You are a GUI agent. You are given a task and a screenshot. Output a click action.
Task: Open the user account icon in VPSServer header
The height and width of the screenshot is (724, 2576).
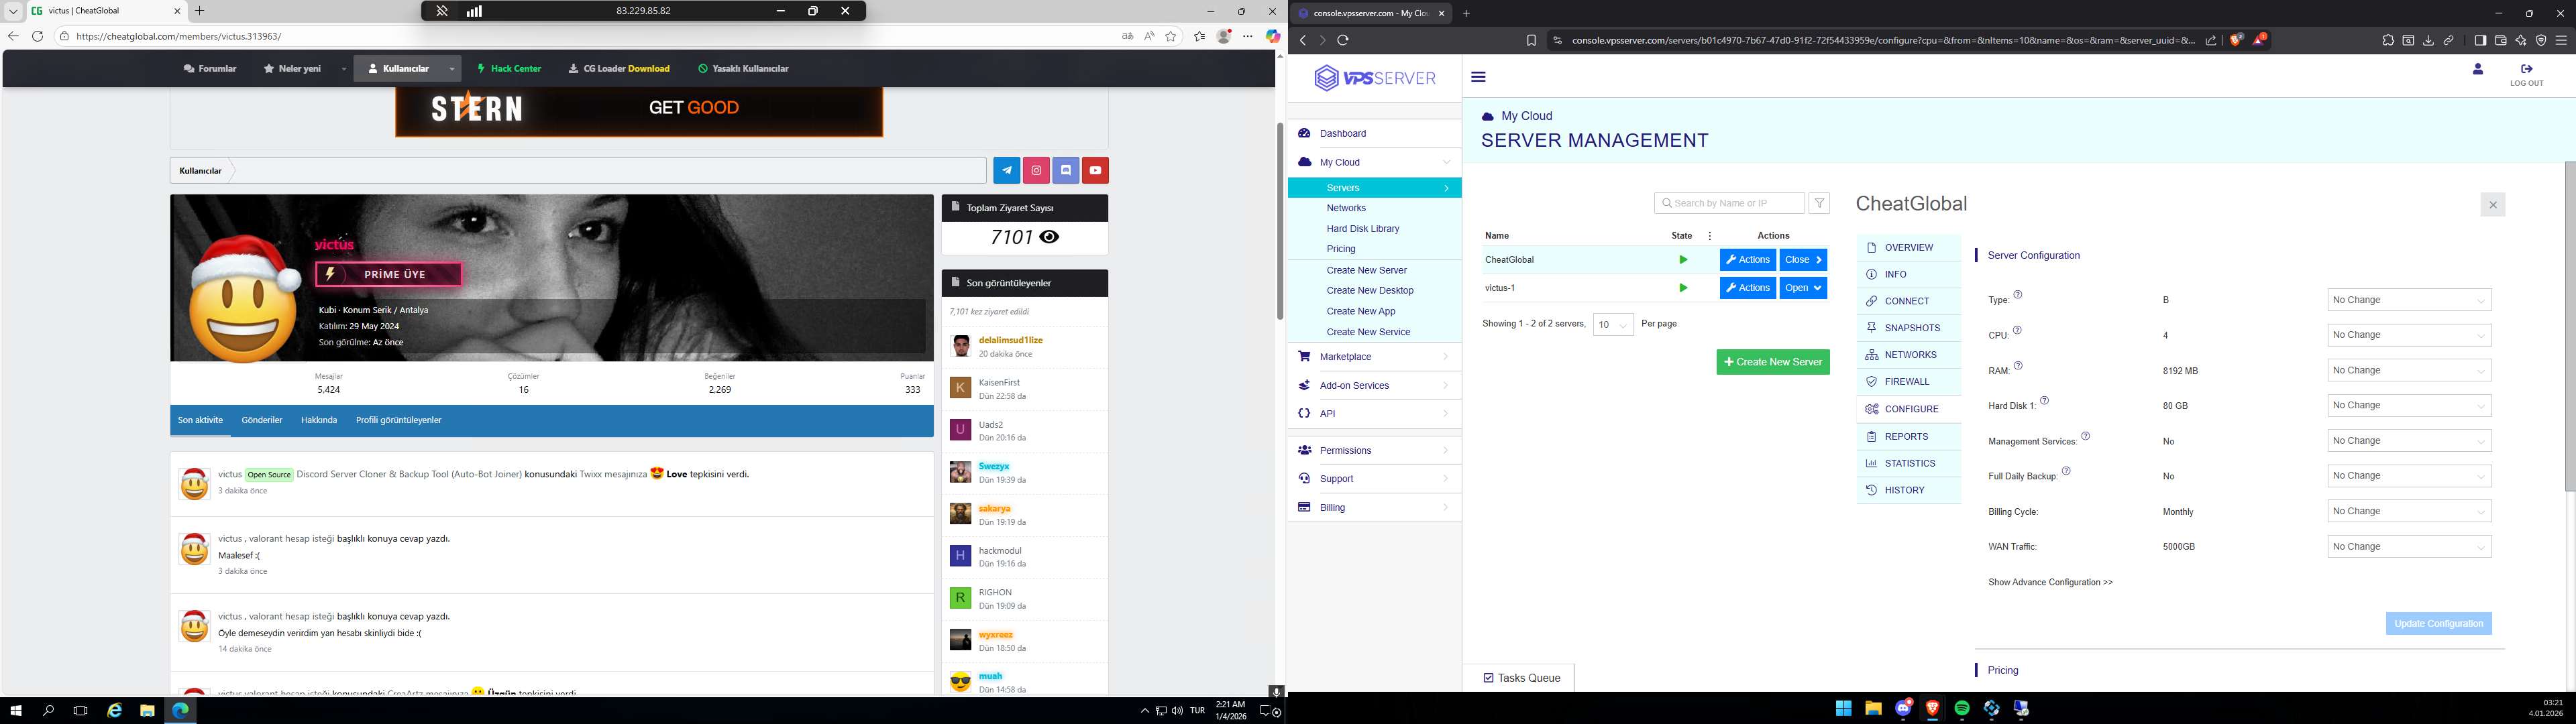point(2478,69)
